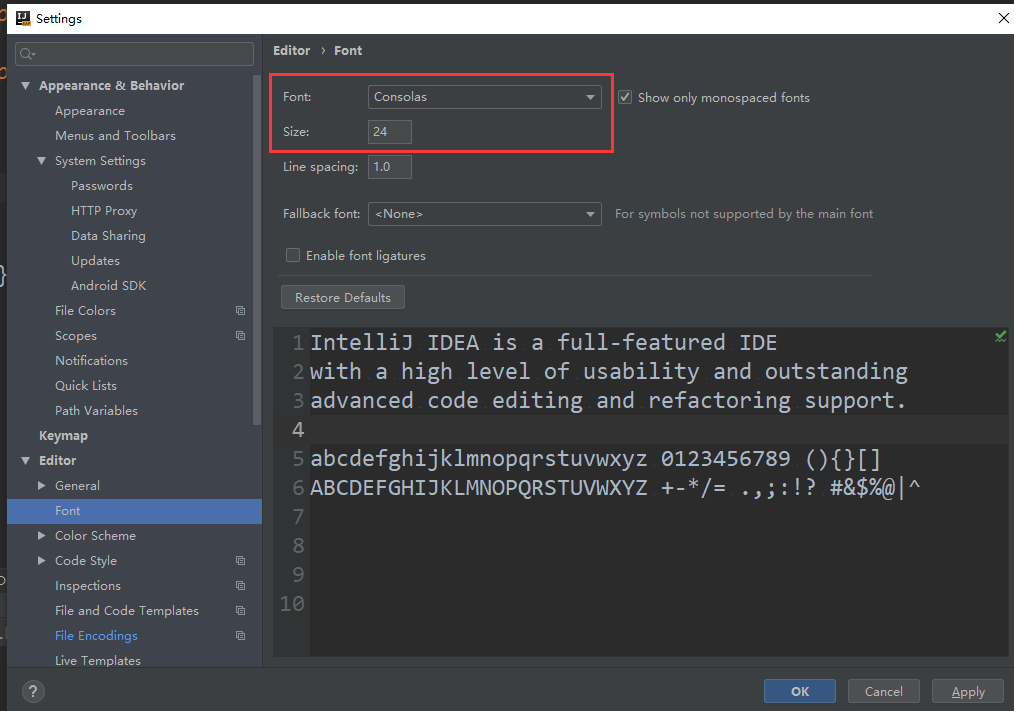Click the Cancel button
Screen dimensions: 1014x711
pyautogui.click(x=883, y=692)
